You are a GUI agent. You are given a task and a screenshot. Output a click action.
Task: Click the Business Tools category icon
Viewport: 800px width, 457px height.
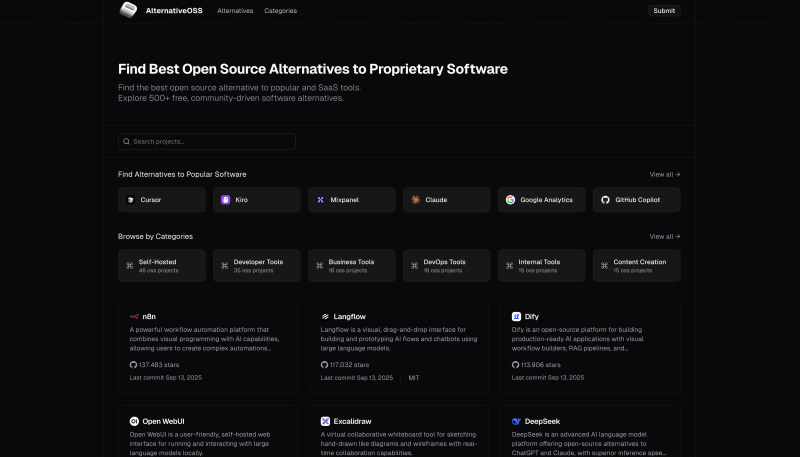(x=319, y=266)
